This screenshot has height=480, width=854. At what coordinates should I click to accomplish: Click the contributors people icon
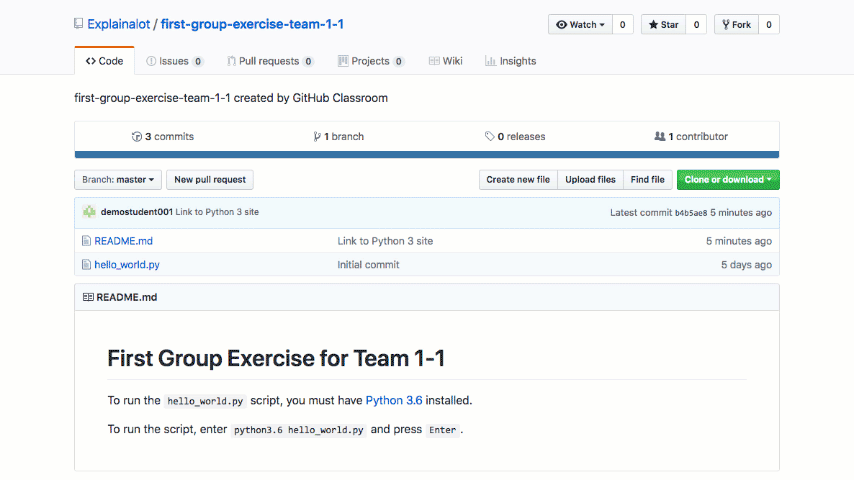(659, 136)
